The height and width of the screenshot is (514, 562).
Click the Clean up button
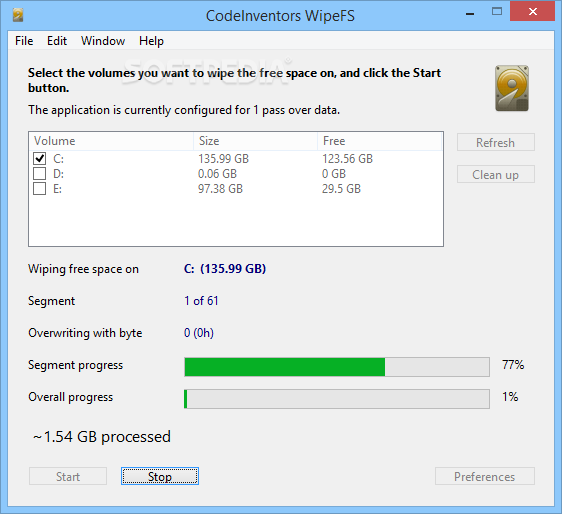[496, 174]
